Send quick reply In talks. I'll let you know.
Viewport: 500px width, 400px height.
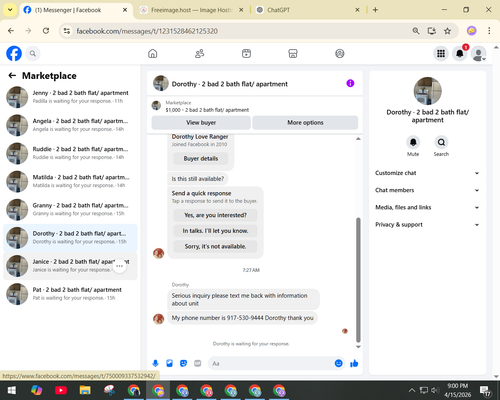point(215,231)
